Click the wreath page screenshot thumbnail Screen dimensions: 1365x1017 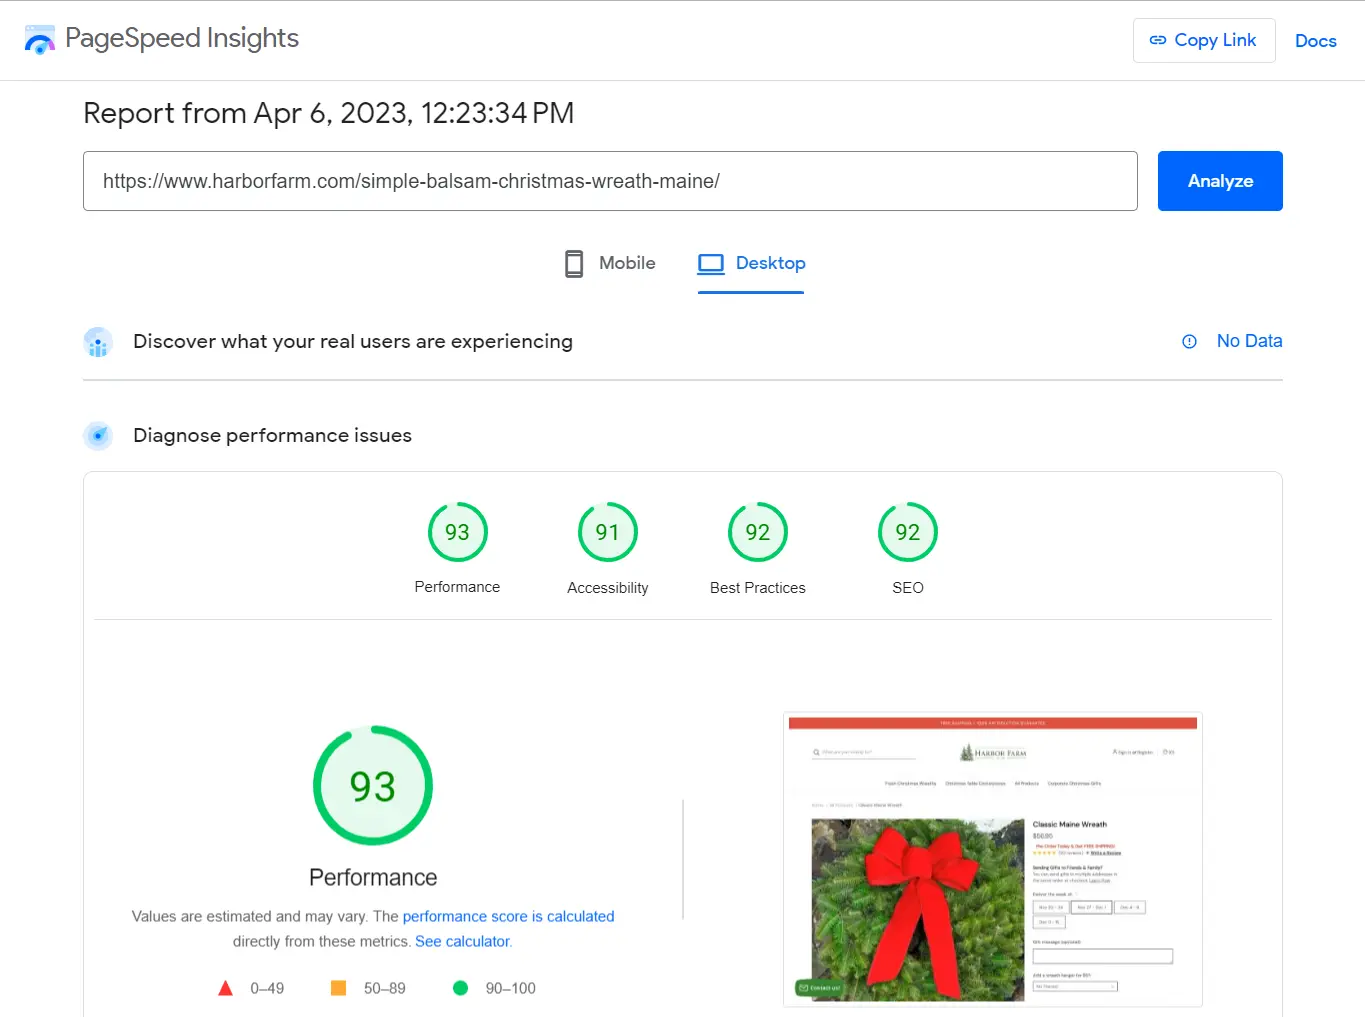[993, 860]
